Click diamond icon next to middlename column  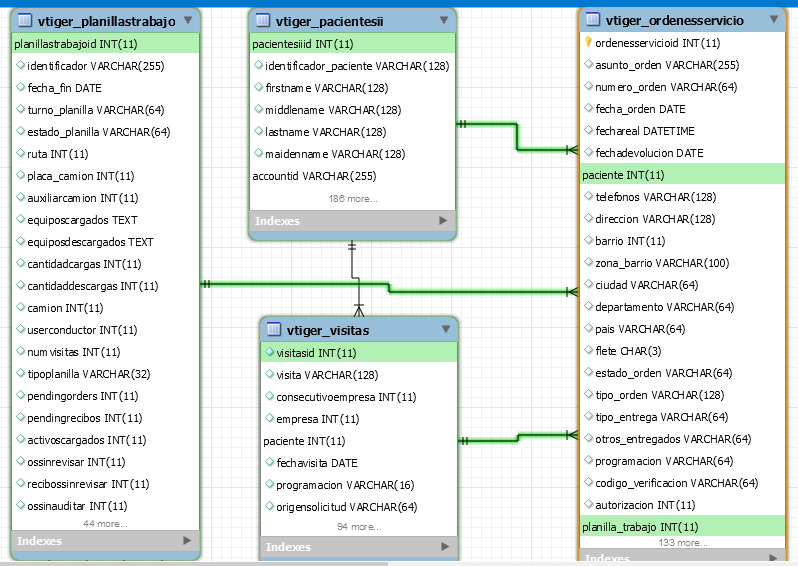coord(259,109)
